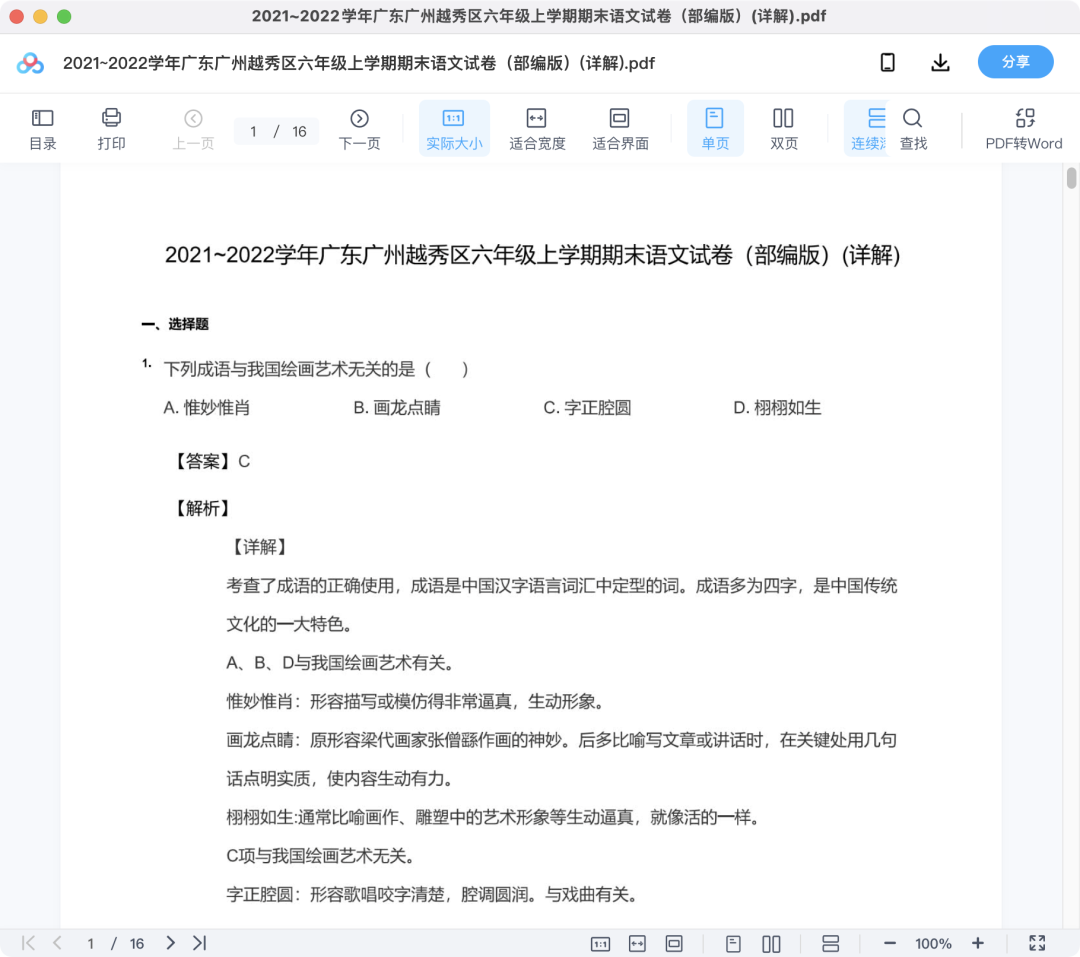Click the 【详解】 heading
The height and width of the screenshot is (957, 1080).
[259, 547]
